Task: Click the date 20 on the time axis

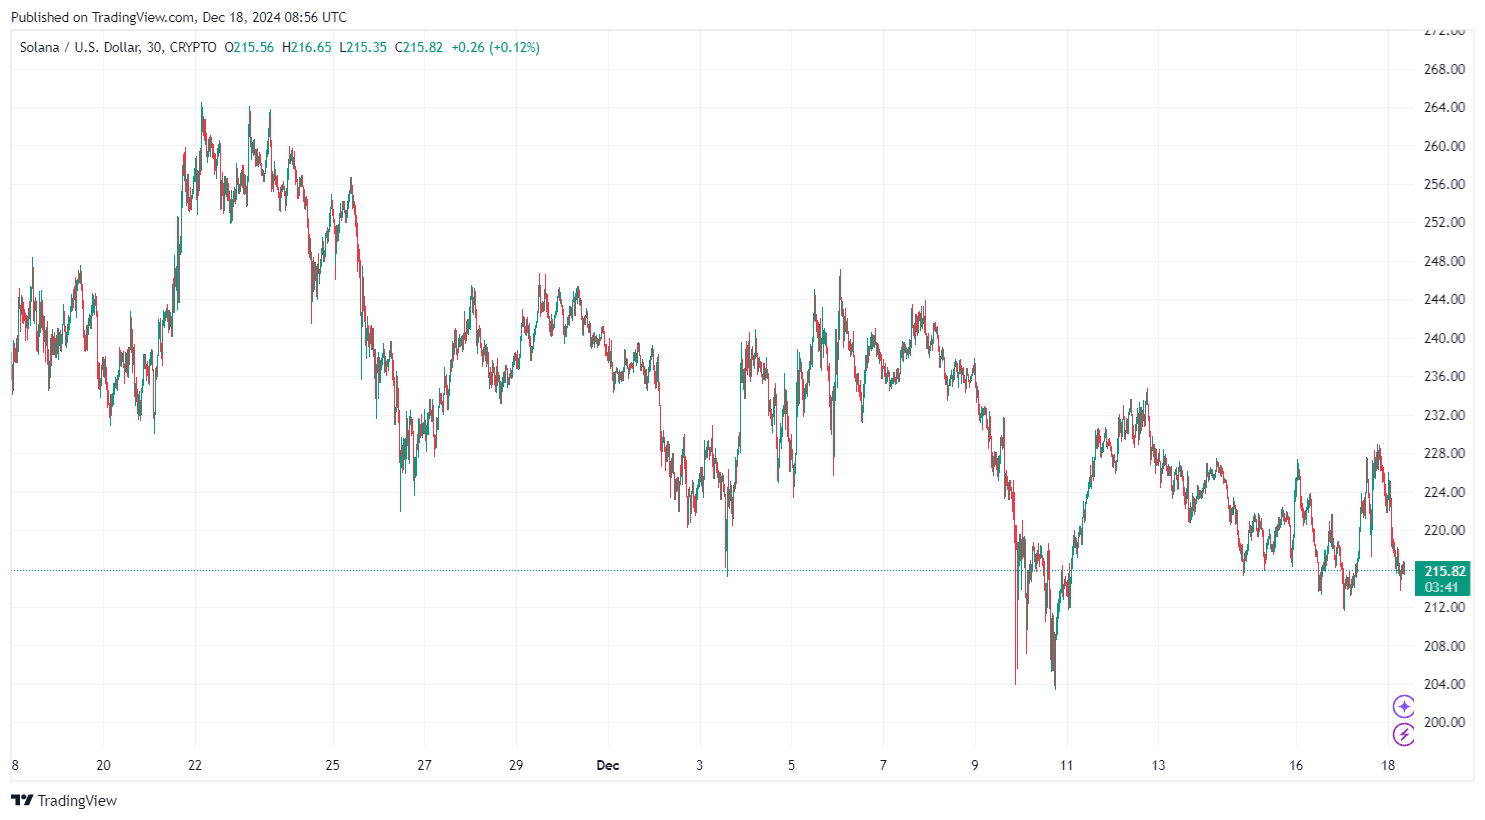Action: point(103,765)
